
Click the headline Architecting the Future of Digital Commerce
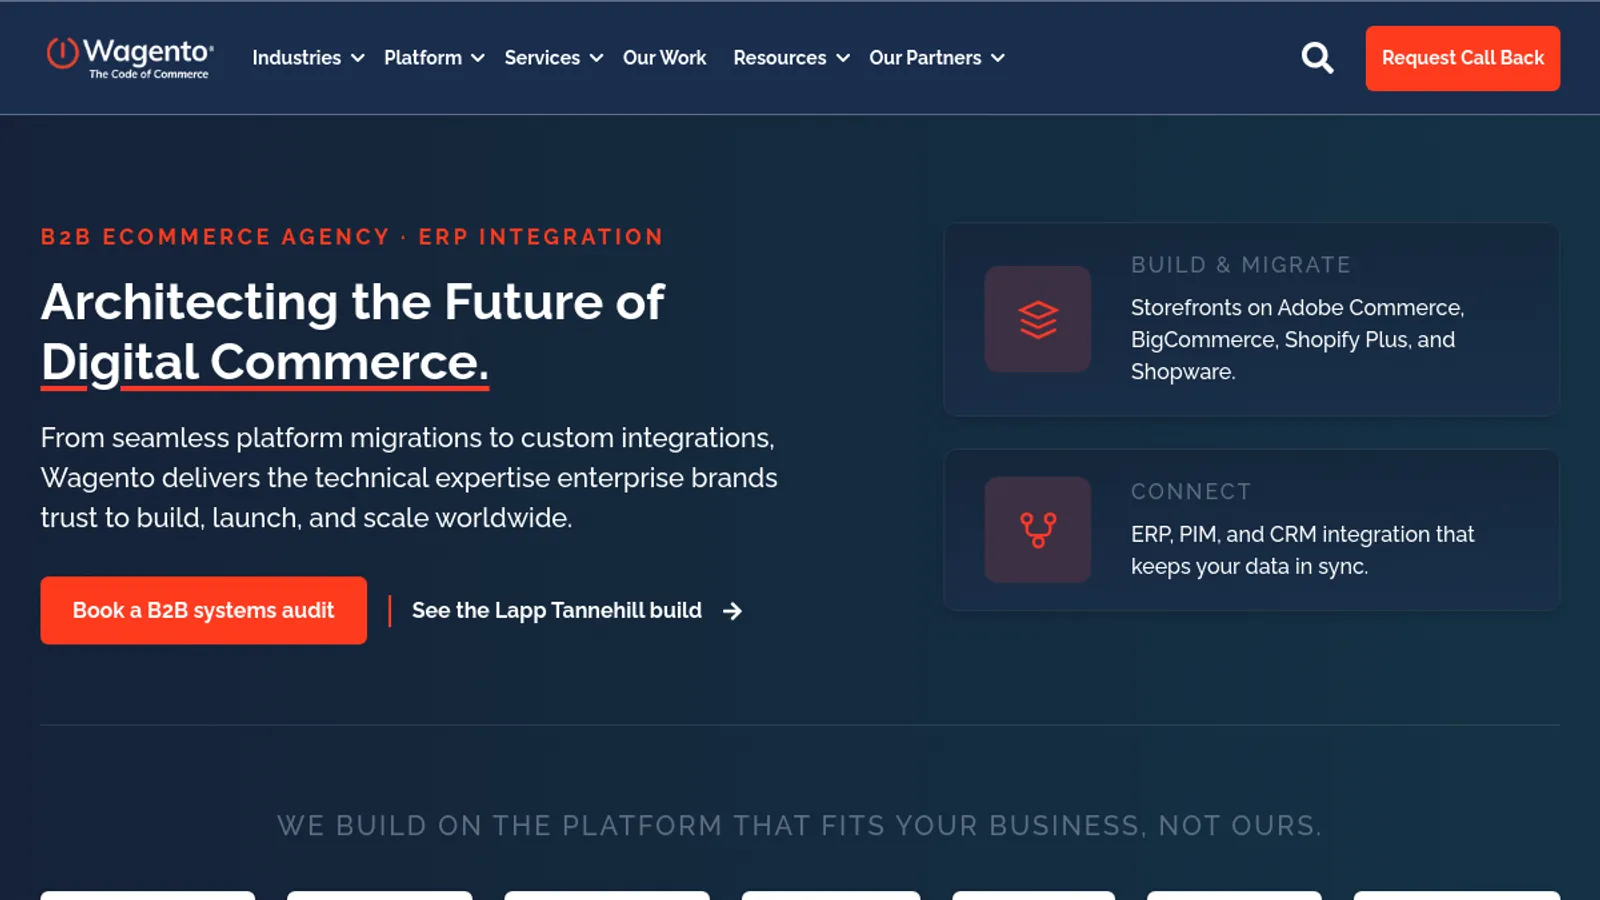click(352, 332)
